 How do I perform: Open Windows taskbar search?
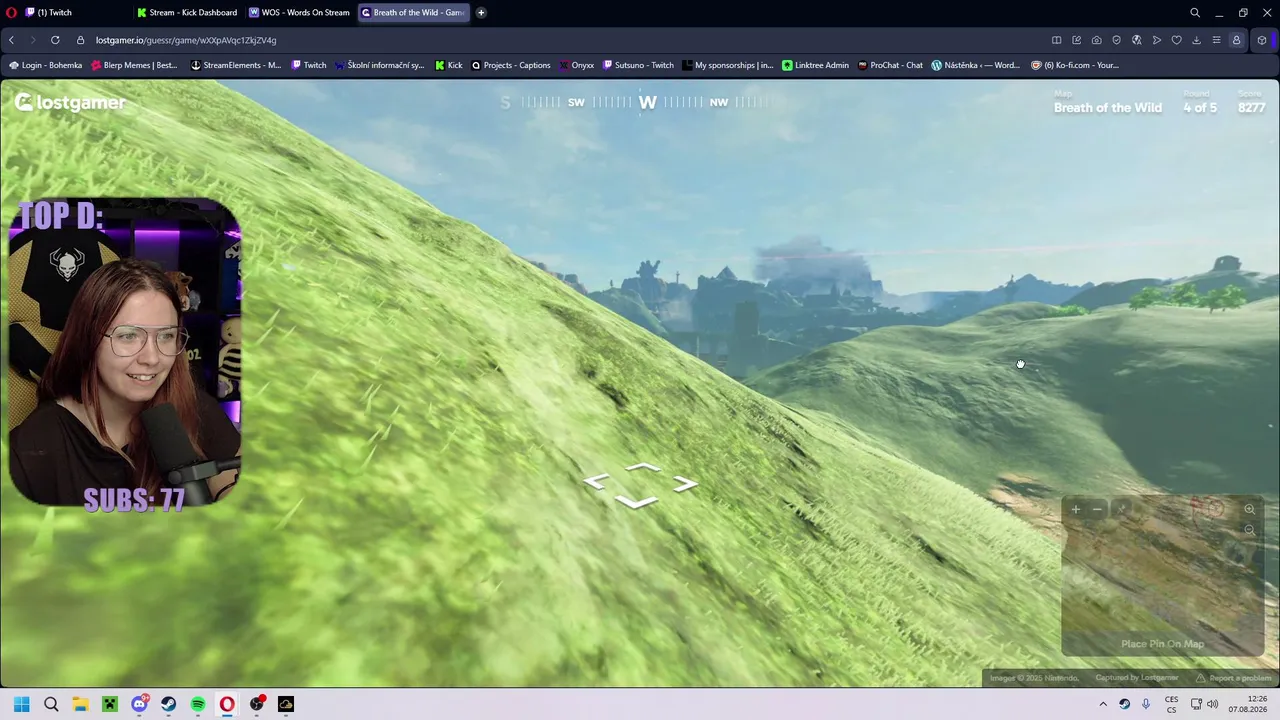pos(51,704)
